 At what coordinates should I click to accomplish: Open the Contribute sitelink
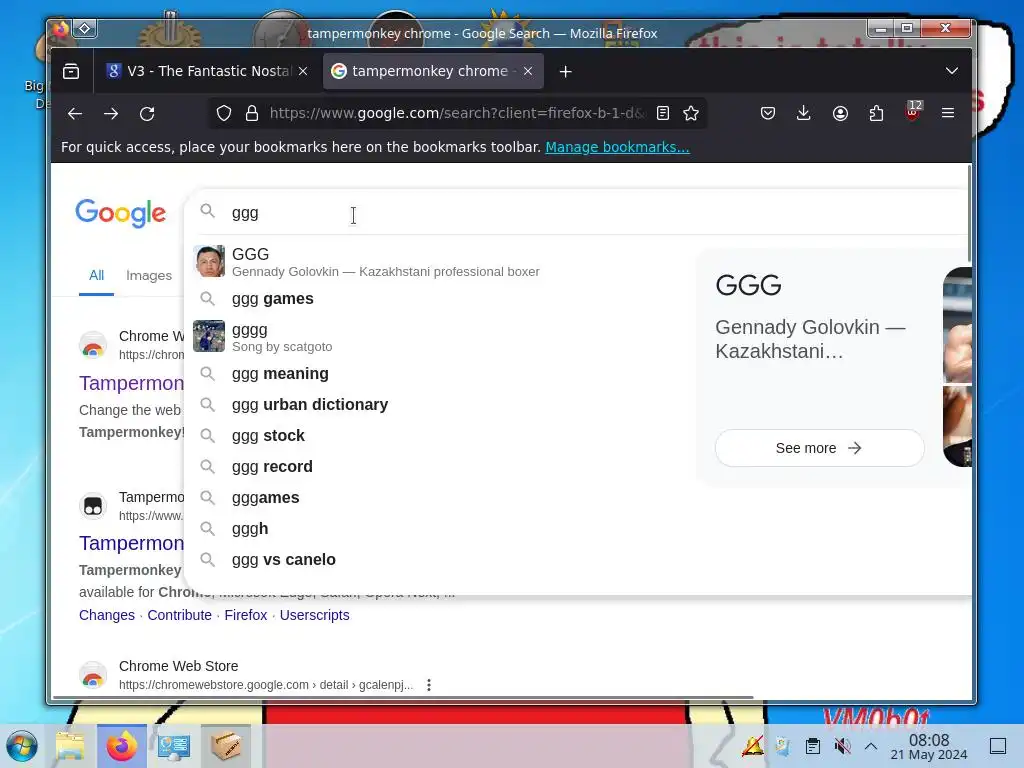point(180,615)
